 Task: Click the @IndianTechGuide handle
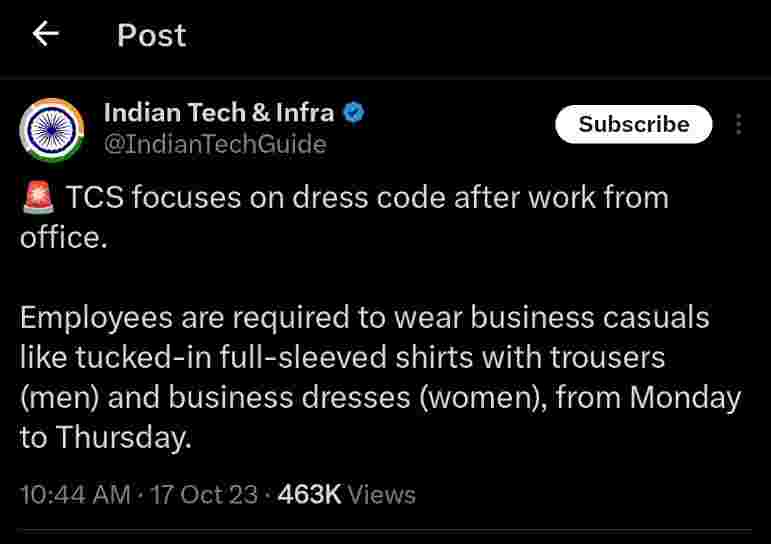215,145
